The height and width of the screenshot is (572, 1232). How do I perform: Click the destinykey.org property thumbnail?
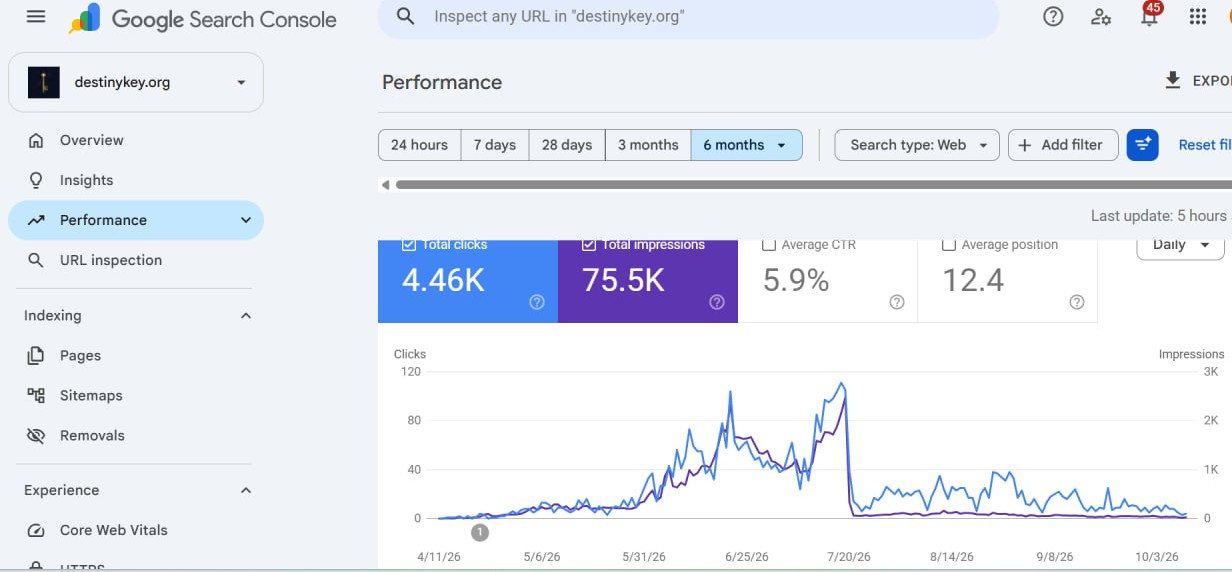point(44,82)
